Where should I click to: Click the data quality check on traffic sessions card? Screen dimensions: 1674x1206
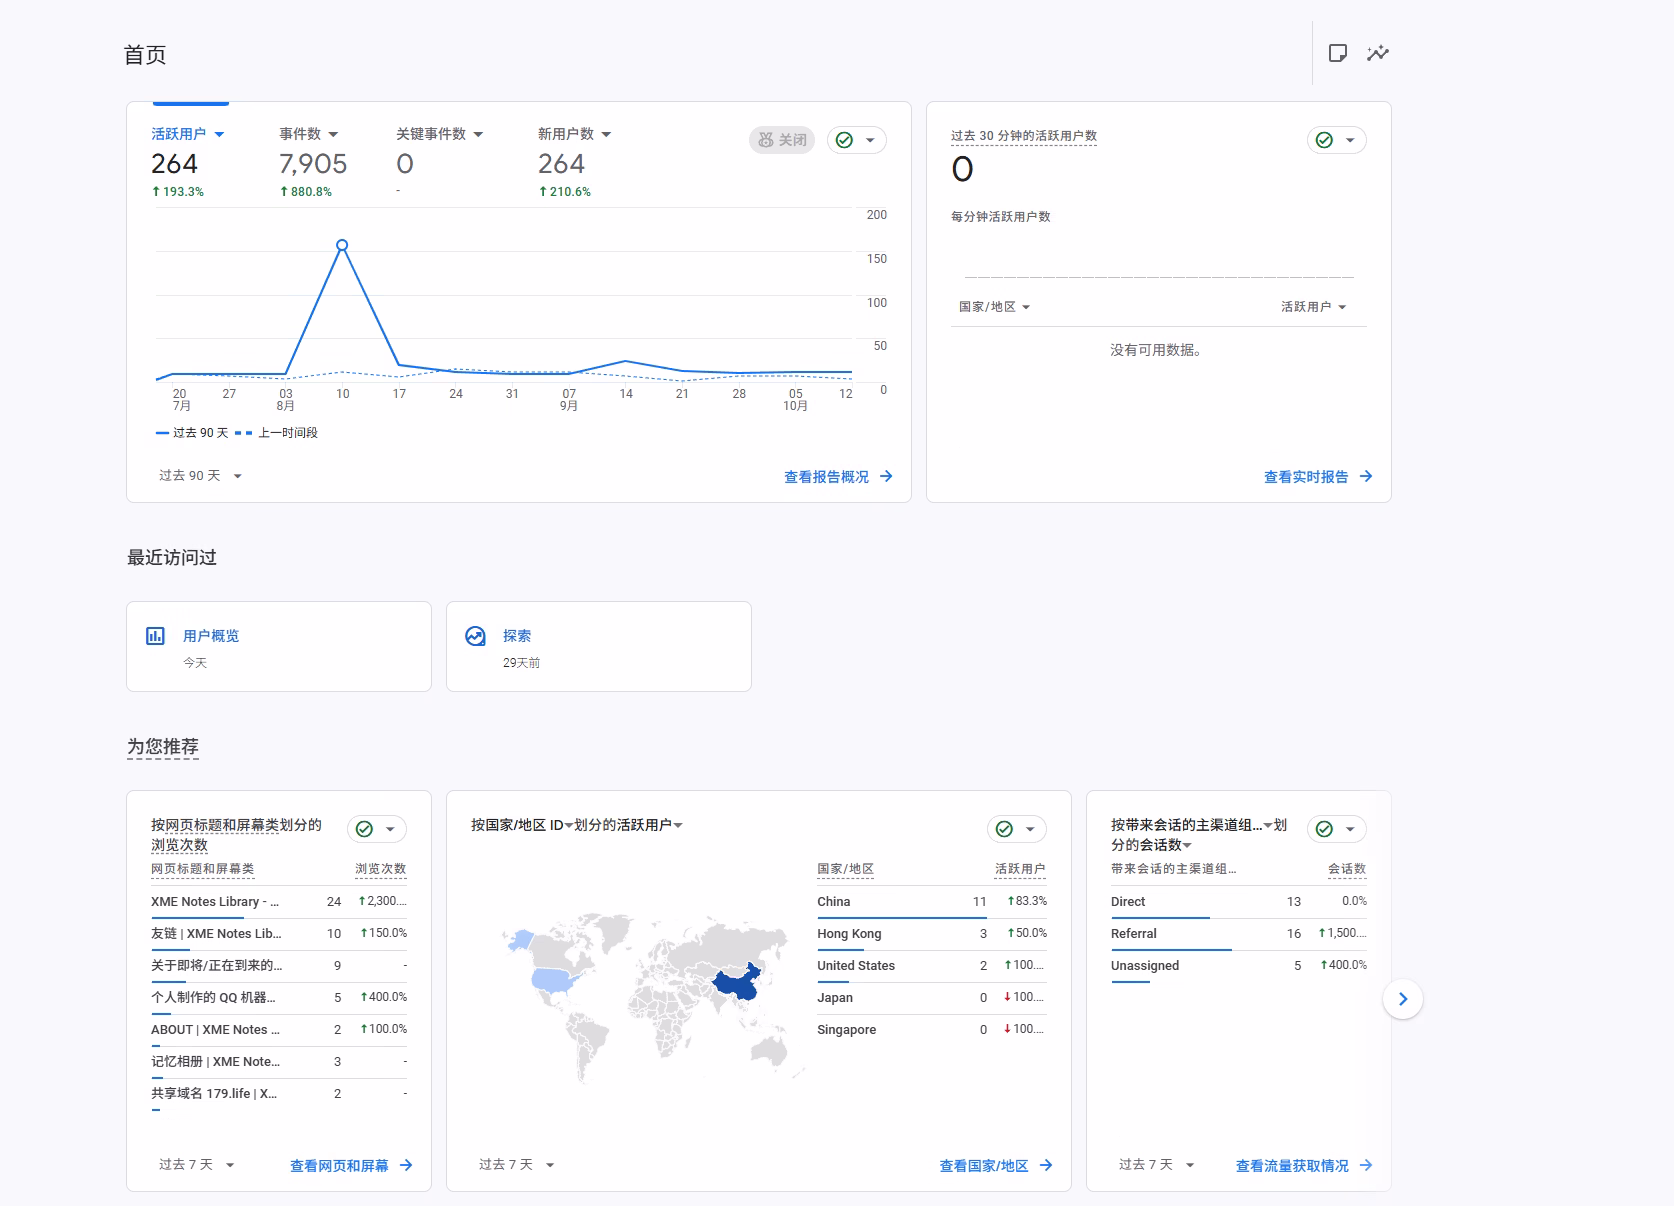[1325, 829]
